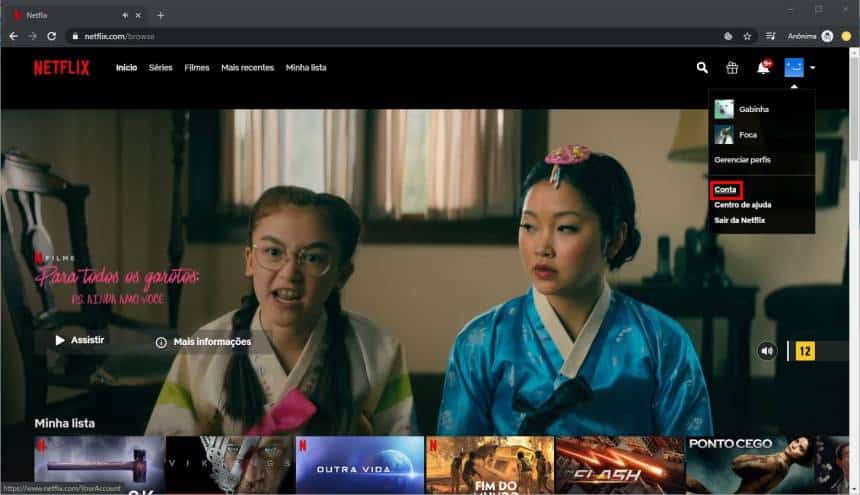860x495 pixels.
Task: Open the Mais recentes navigation link
Action: click(x=247, y=67)
